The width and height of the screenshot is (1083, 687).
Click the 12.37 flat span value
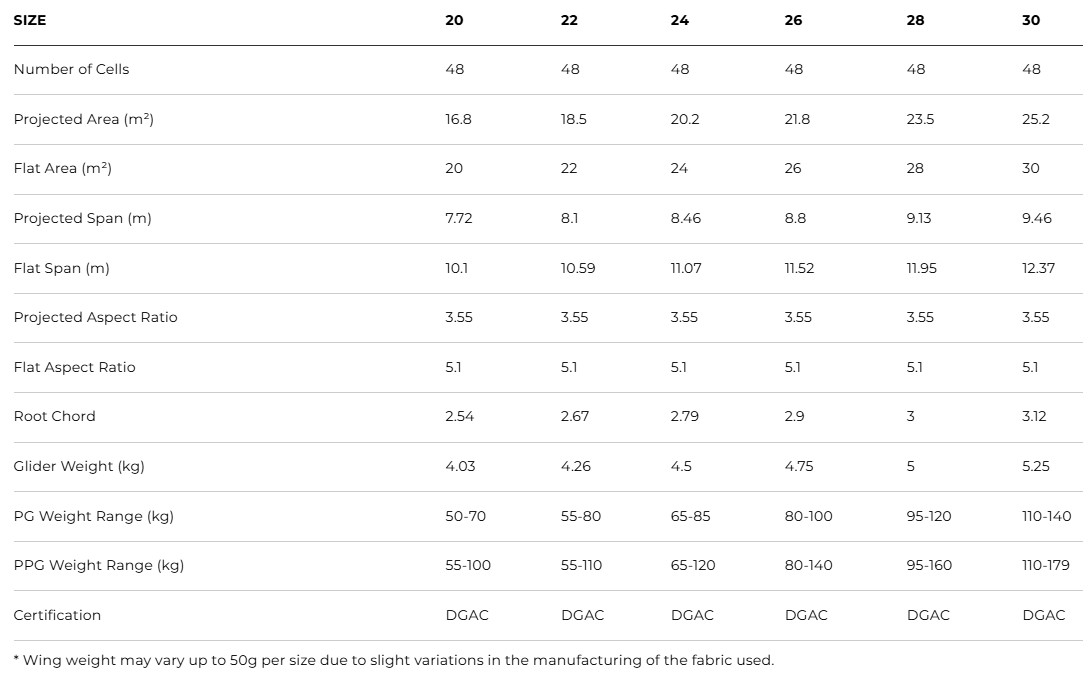tap(1038, 268)
